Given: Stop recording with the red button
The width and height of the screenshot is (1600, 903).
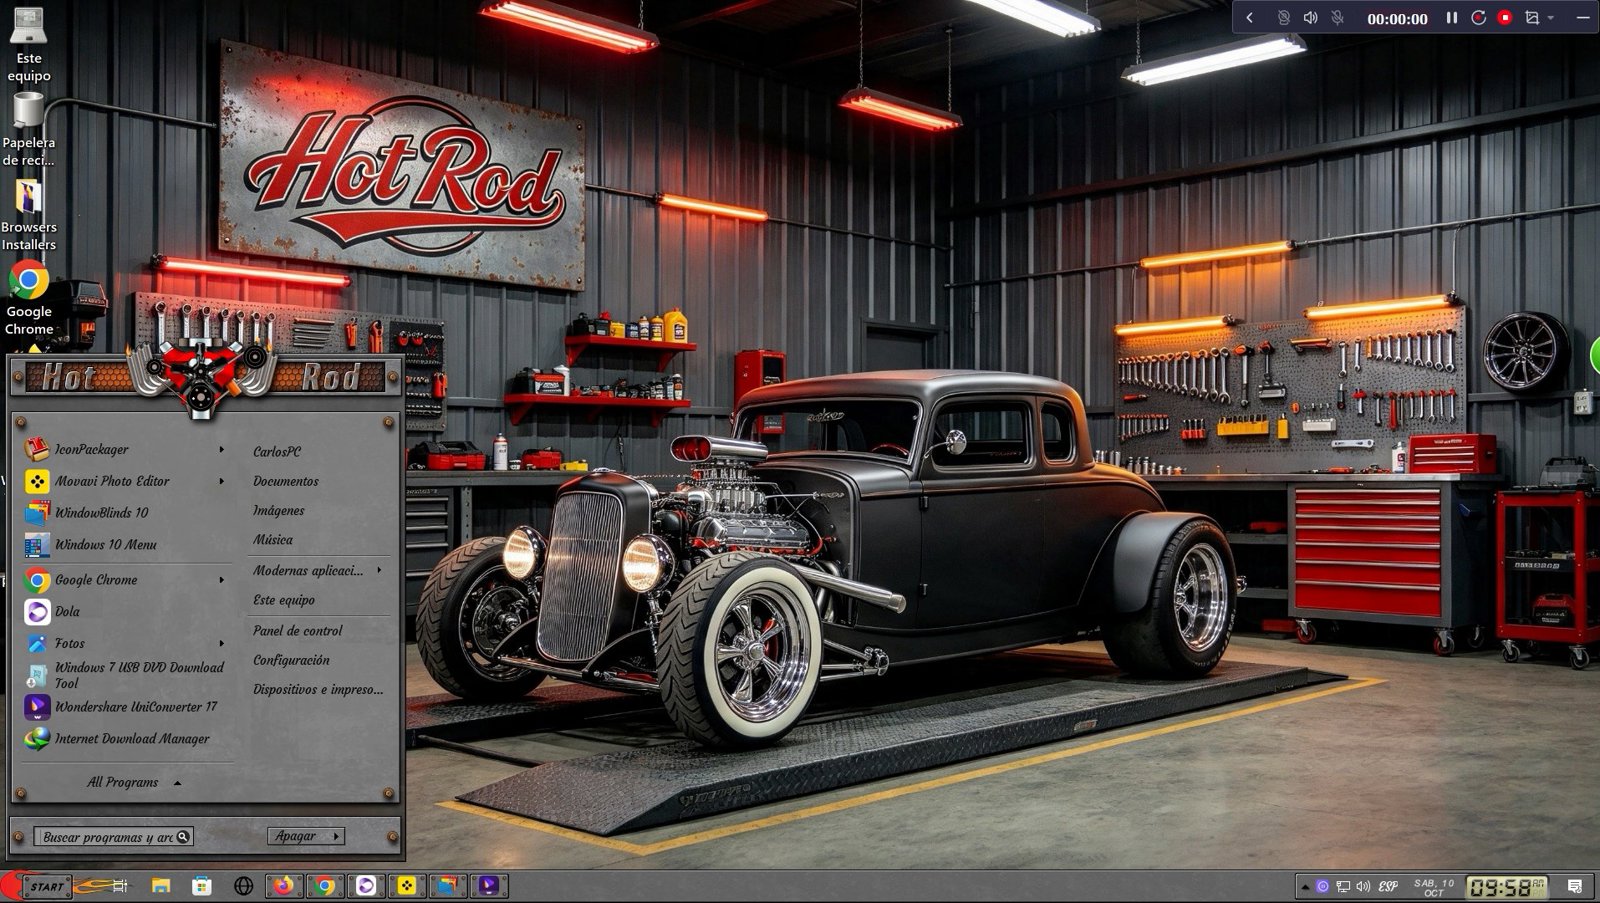Looking at the screenshot, I should [1505, 18].
